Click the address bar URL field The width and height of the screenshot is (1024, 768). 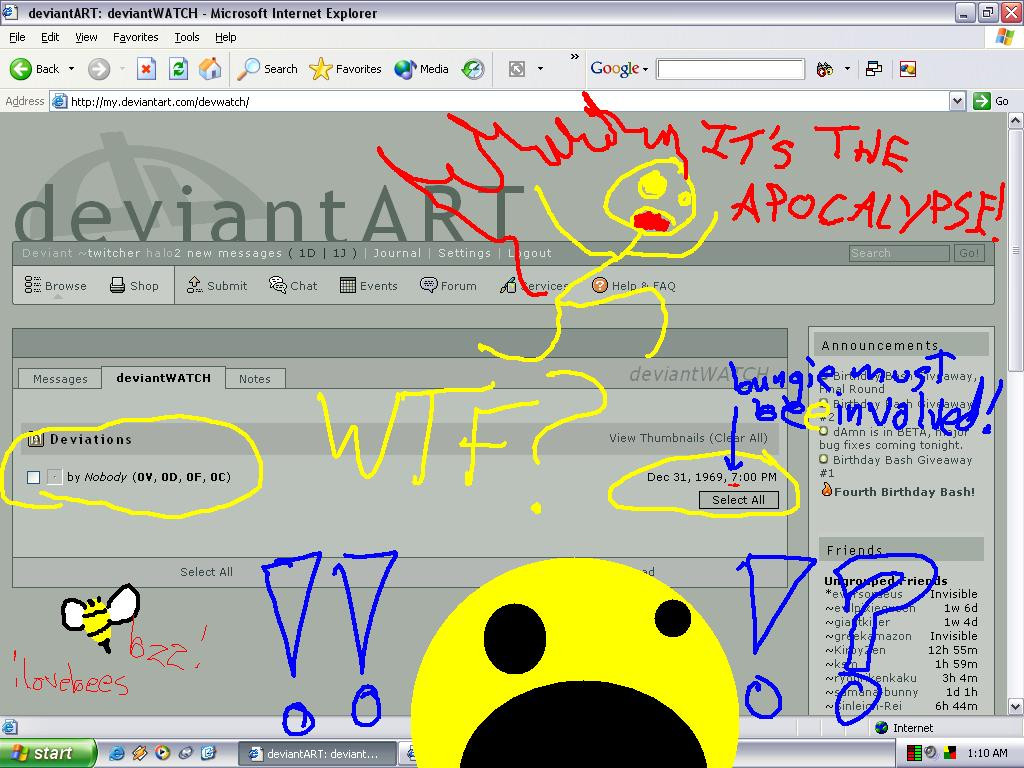[x=500, y=101]
